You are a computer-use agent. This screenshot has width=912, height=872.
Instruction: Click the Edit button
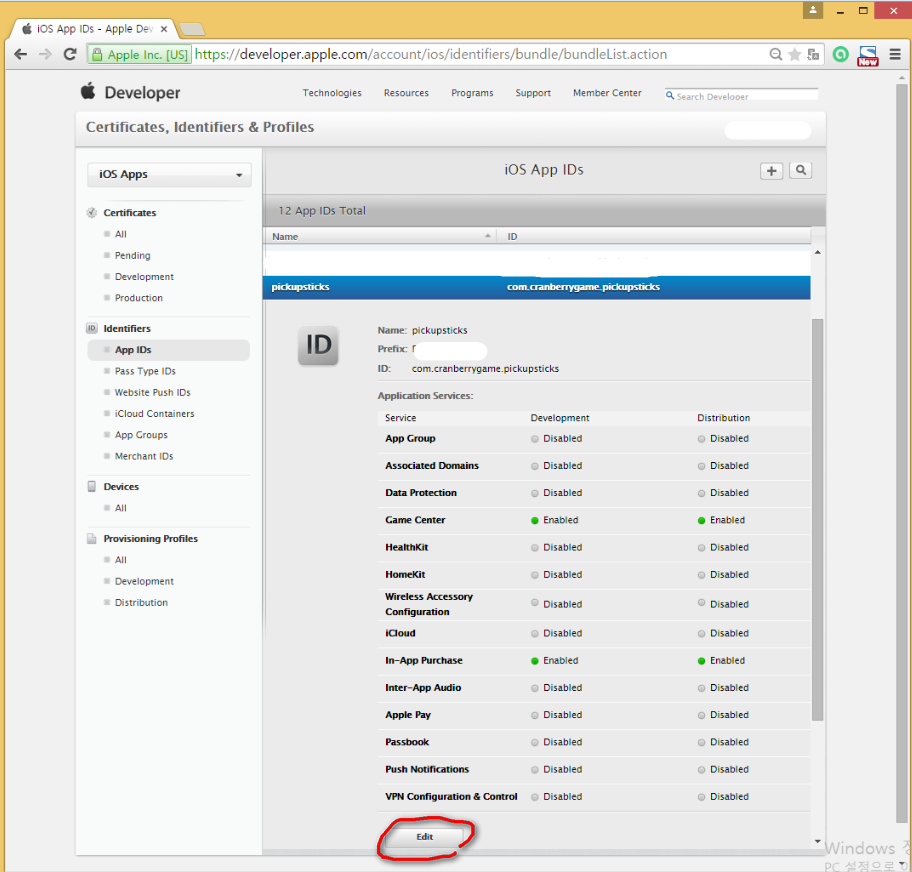point(425,837)
